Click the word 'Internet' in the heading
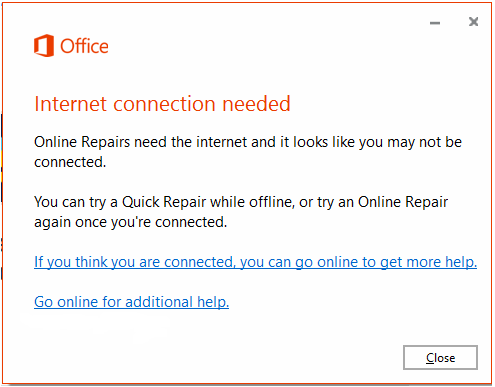Image resolution: width=495 pixels, height=387 pixels. pyautogui.click(x=70, y=104)
